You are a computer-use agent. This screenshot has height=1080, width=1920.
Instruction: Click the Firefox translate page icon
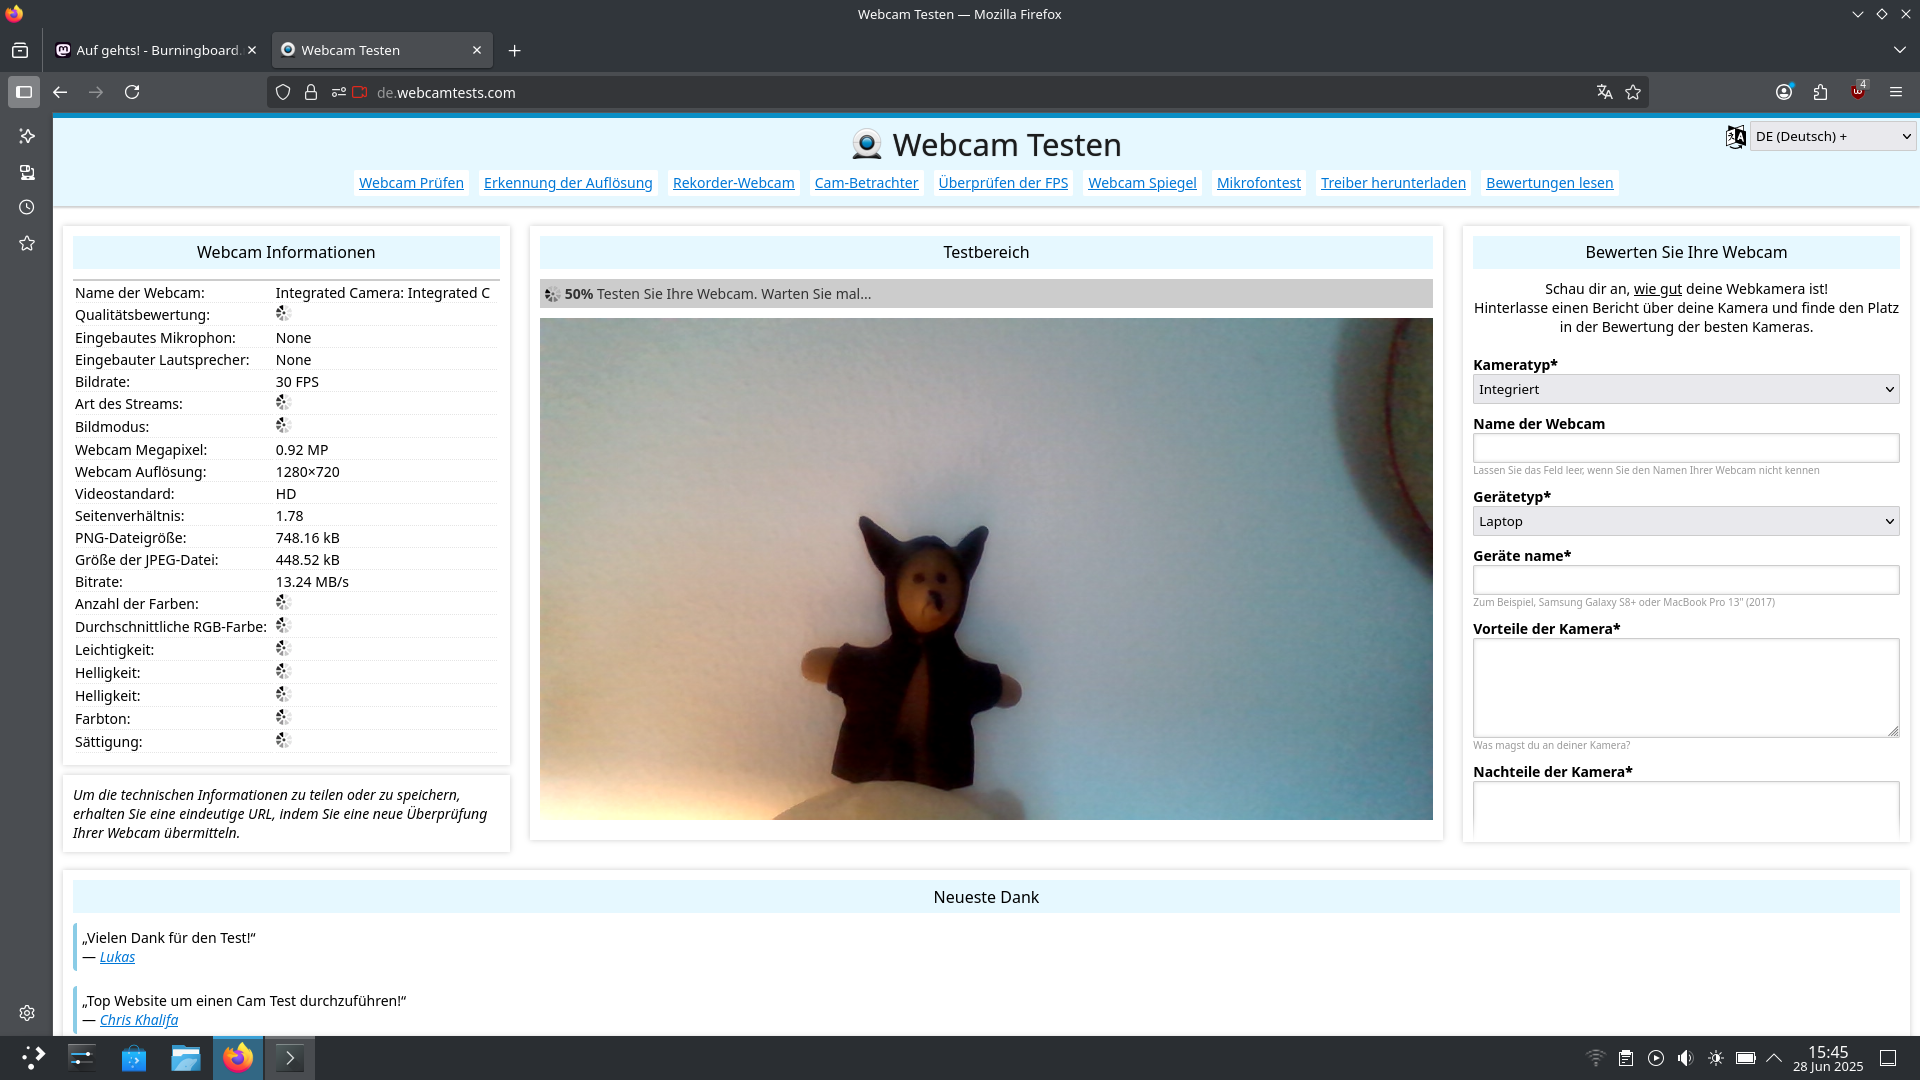[1604, 92]
